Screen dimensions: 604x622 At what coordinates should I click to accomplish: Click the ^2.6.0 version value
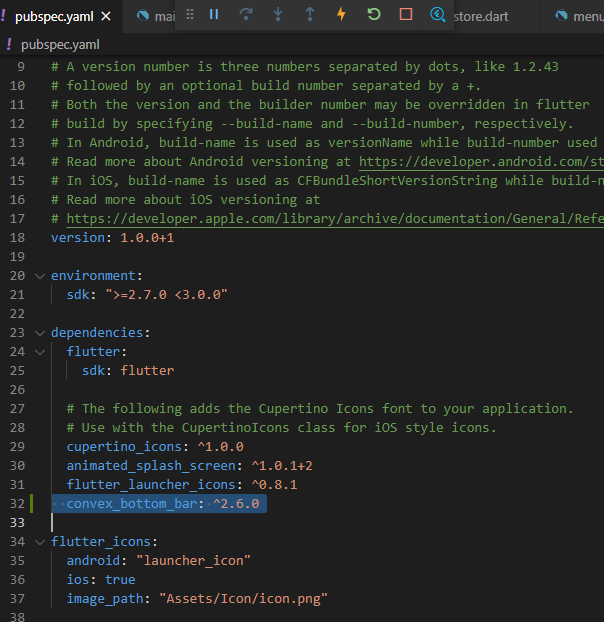pos(236,504)
